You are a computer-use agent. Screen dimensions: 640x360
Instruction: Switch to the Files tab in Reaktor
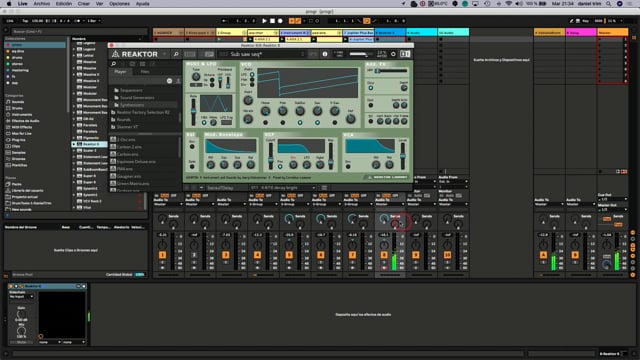pos(144,72)
